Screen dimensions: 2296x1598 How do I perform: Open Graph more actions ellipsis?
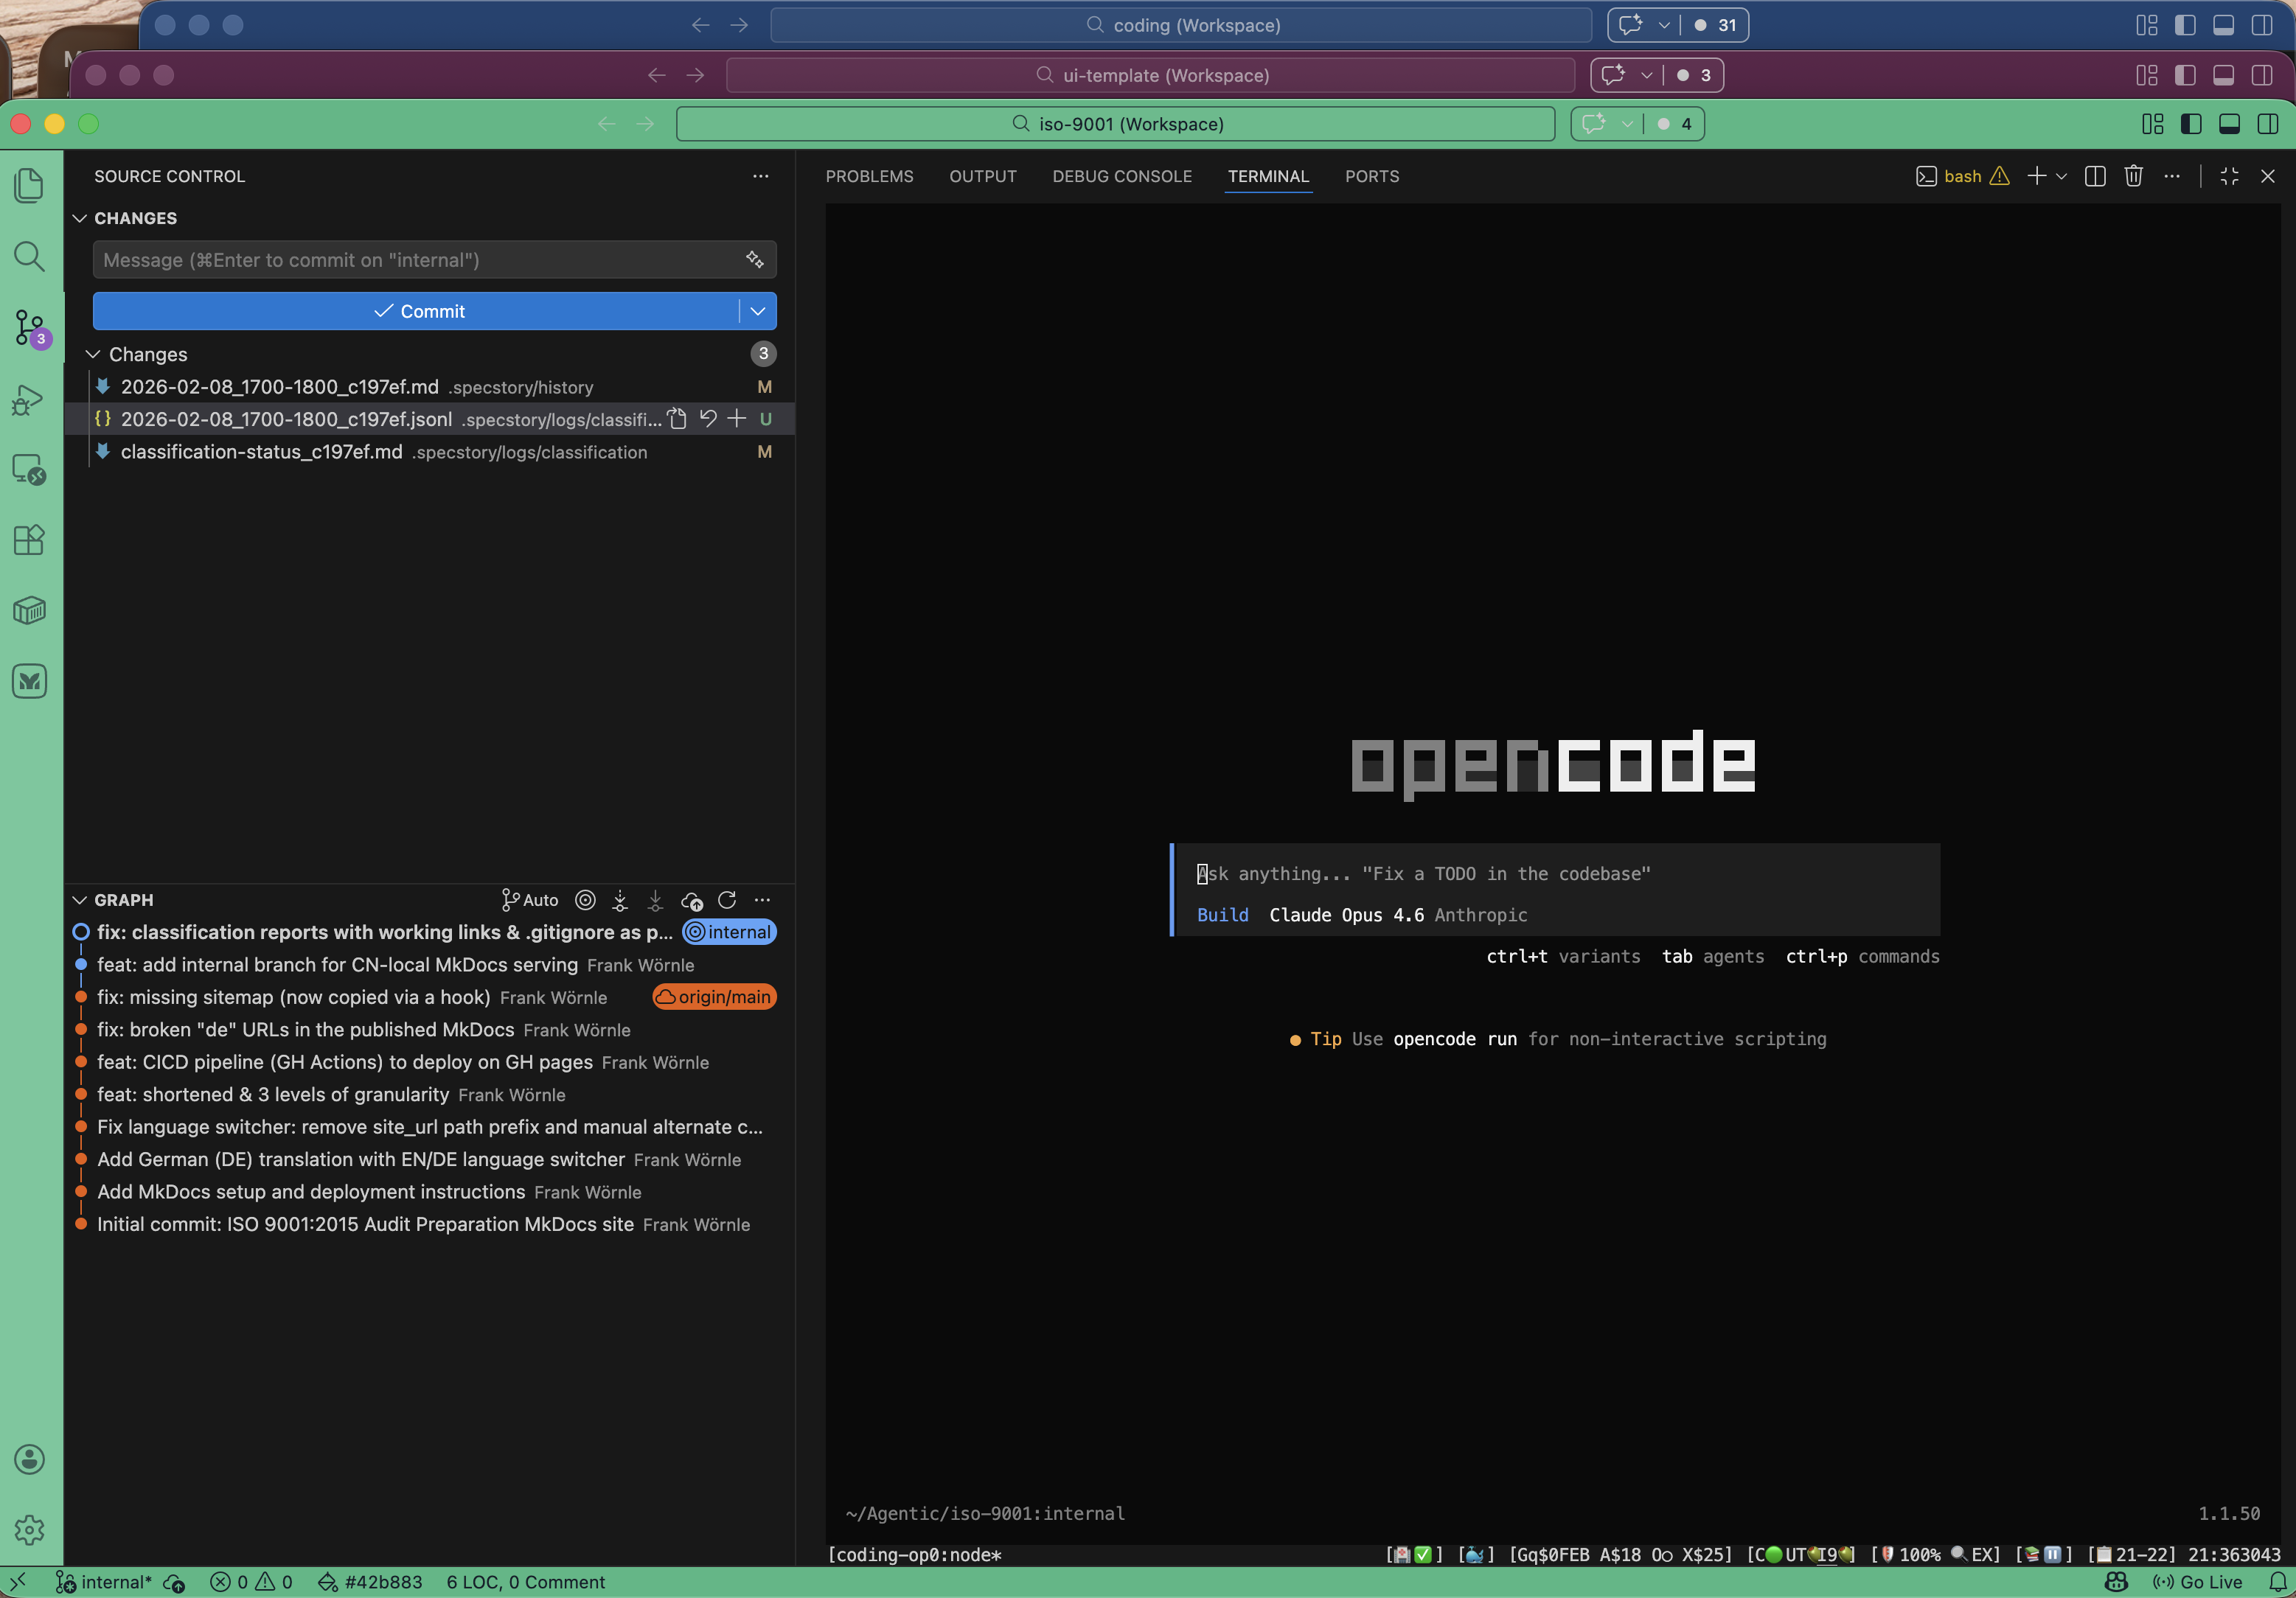point(762,900)
